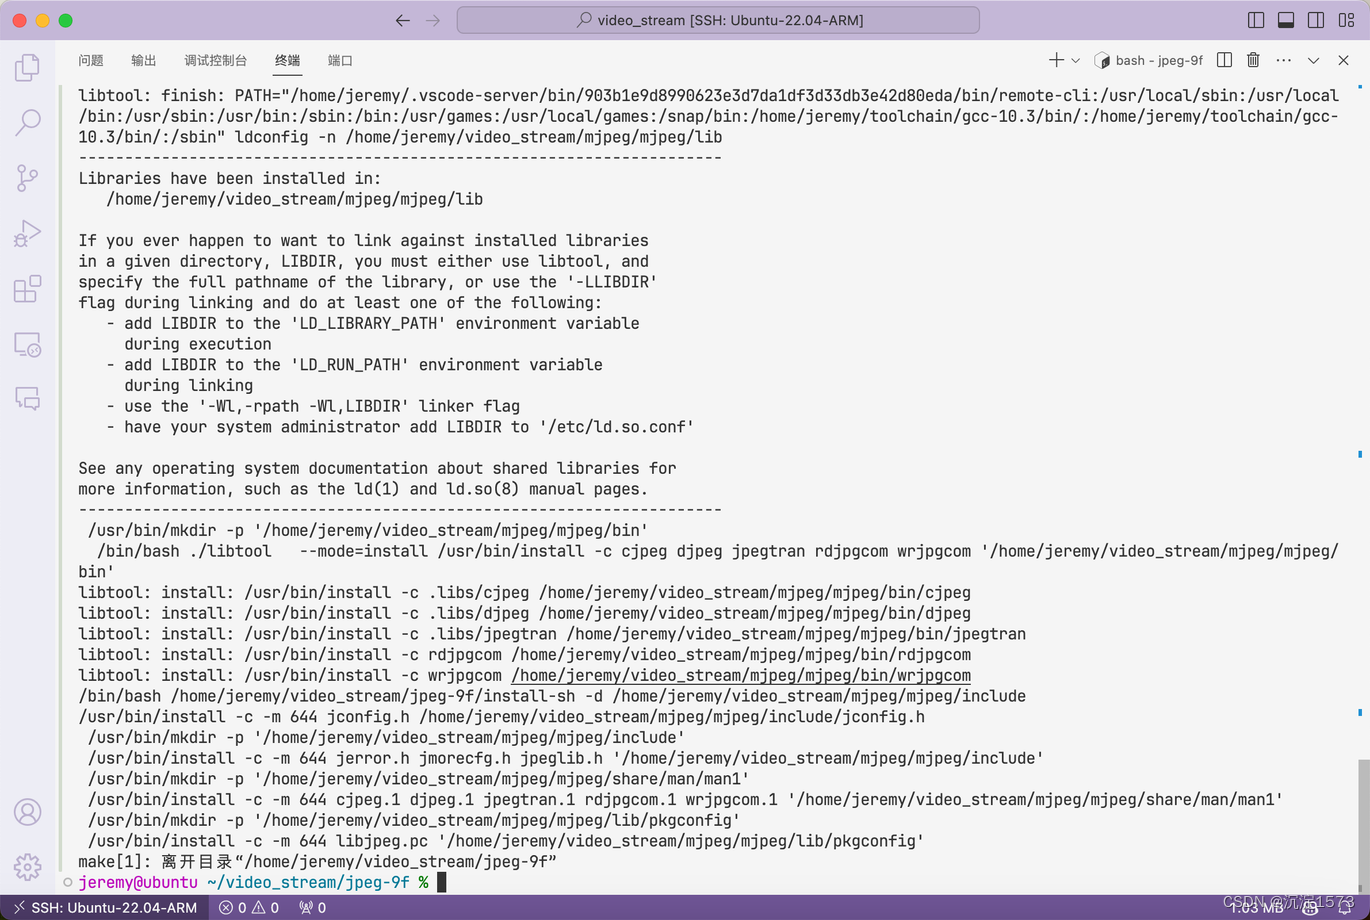Open the Customize Layout icon
This screenshot has height=920, width=1370.
(x=1345, y=20)
